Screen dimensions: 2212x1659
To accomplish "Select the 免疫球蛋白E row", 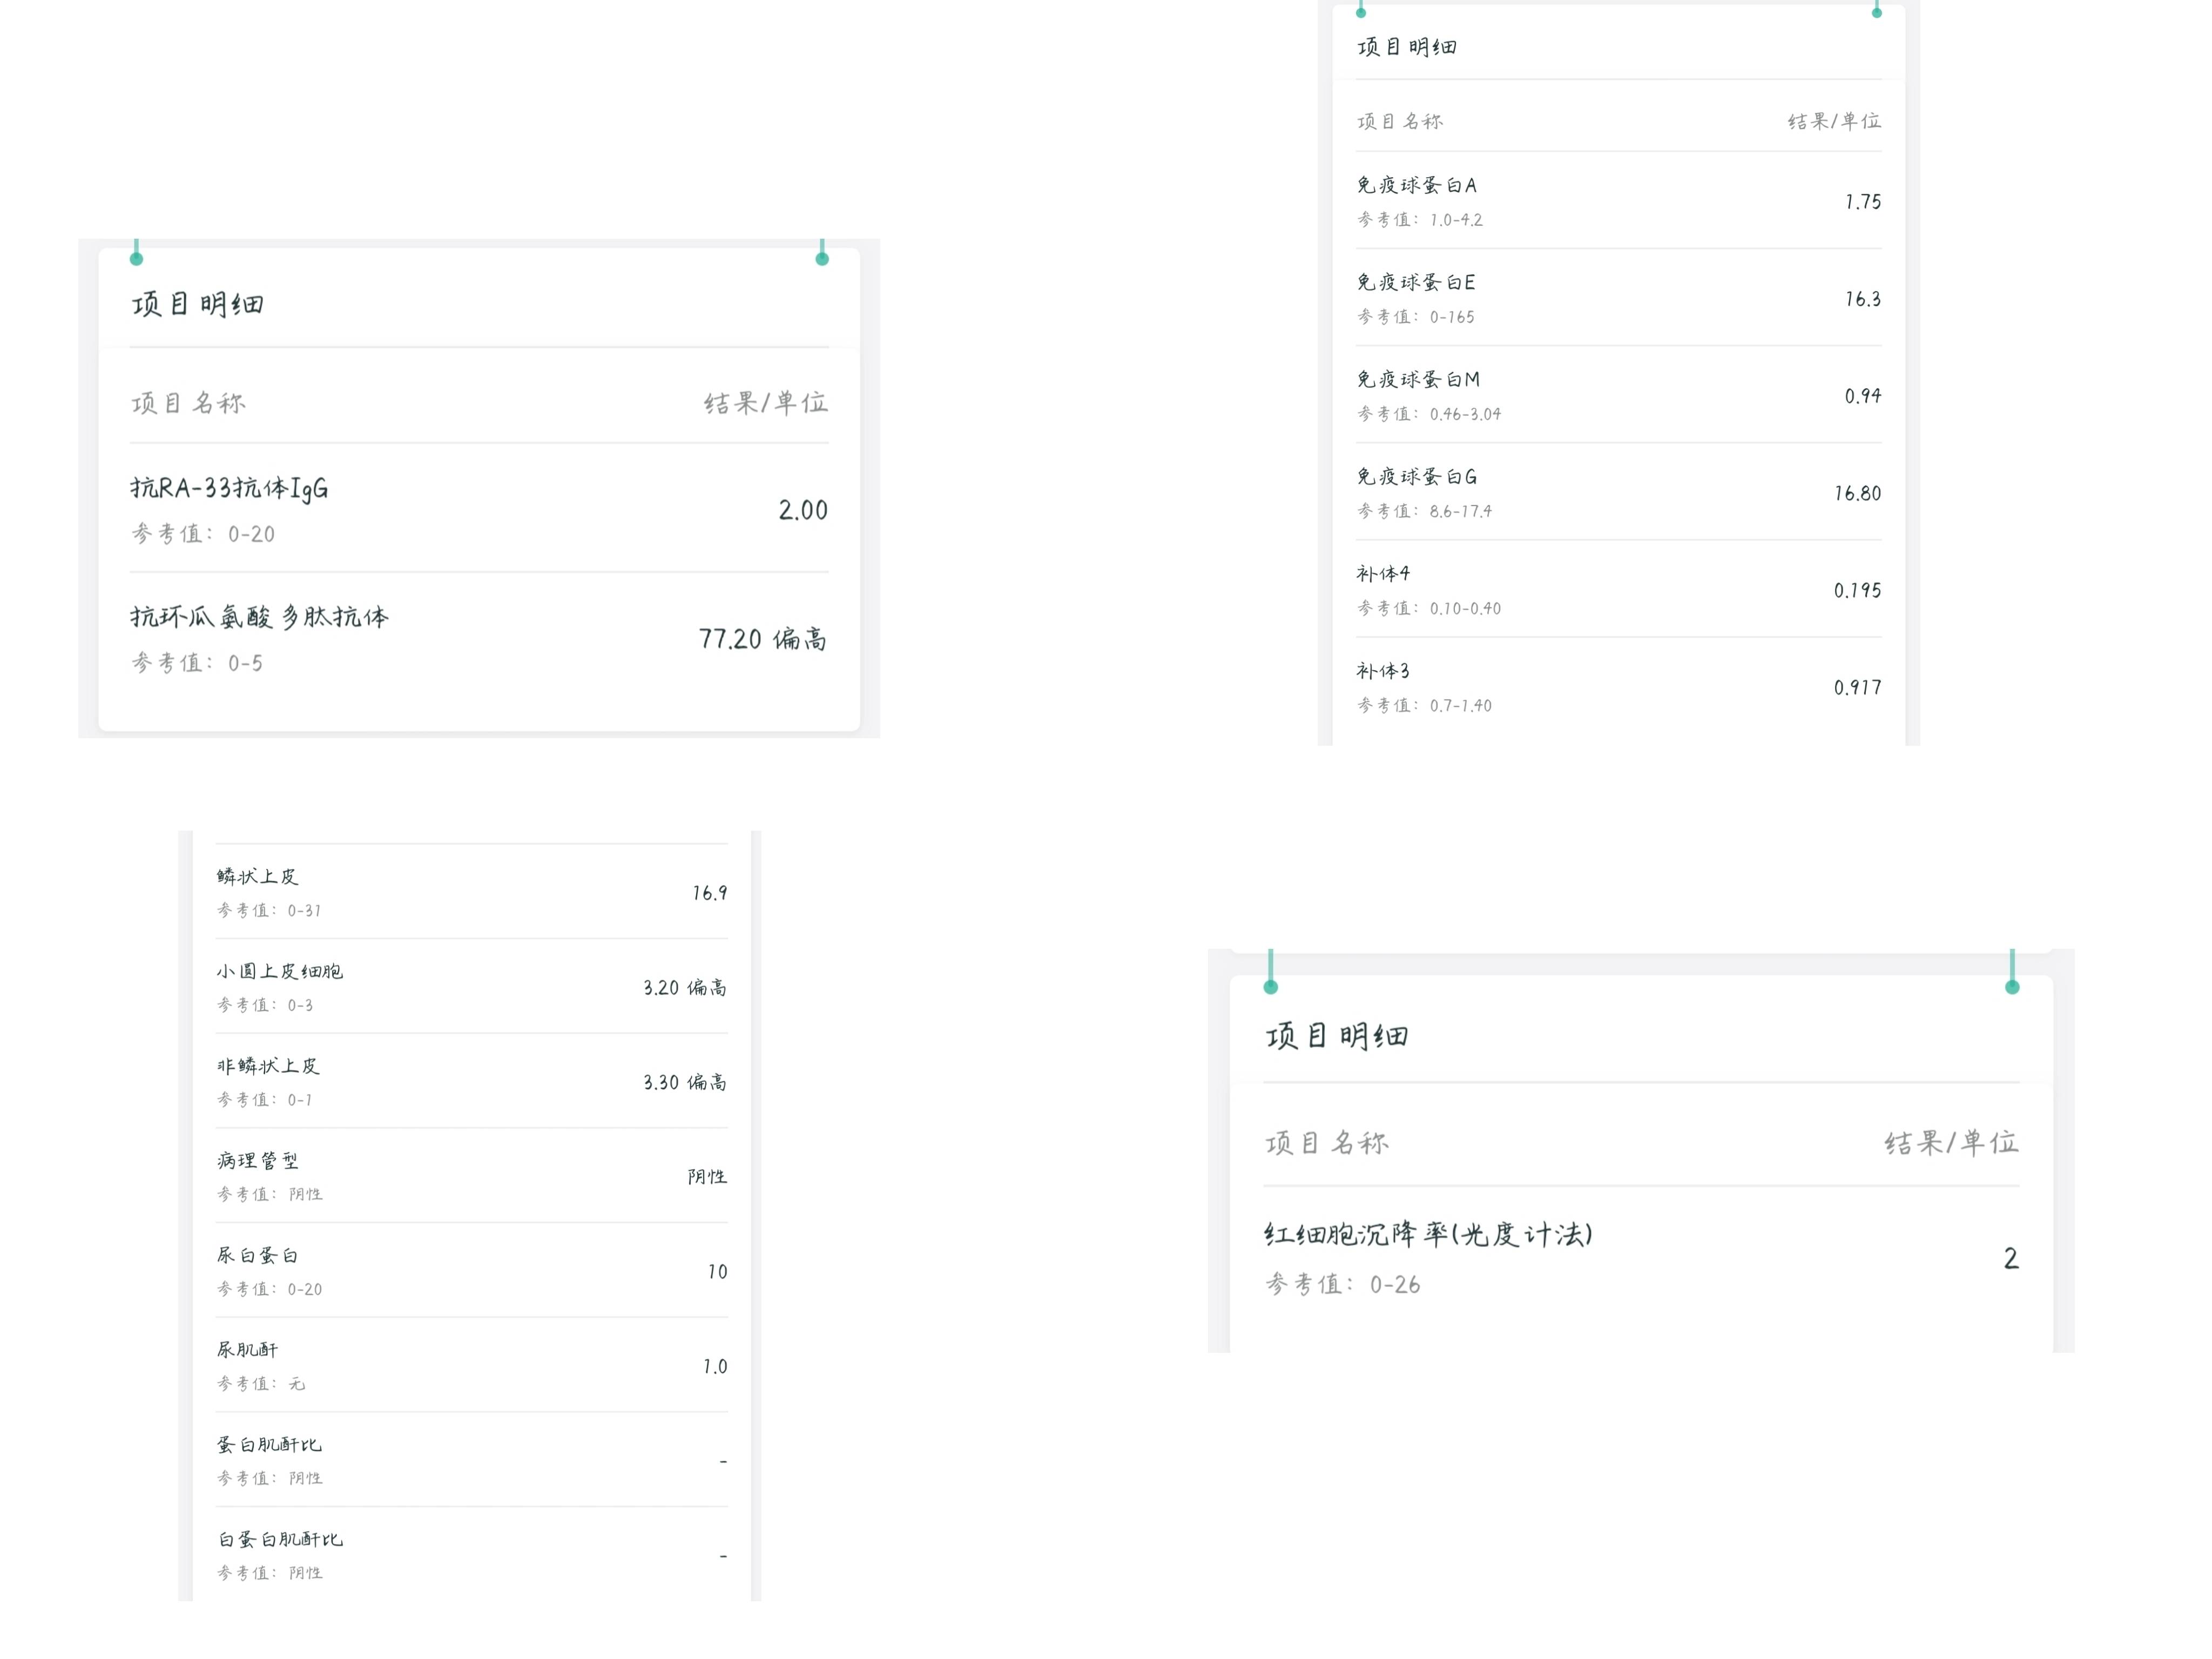I will 1618,298.
